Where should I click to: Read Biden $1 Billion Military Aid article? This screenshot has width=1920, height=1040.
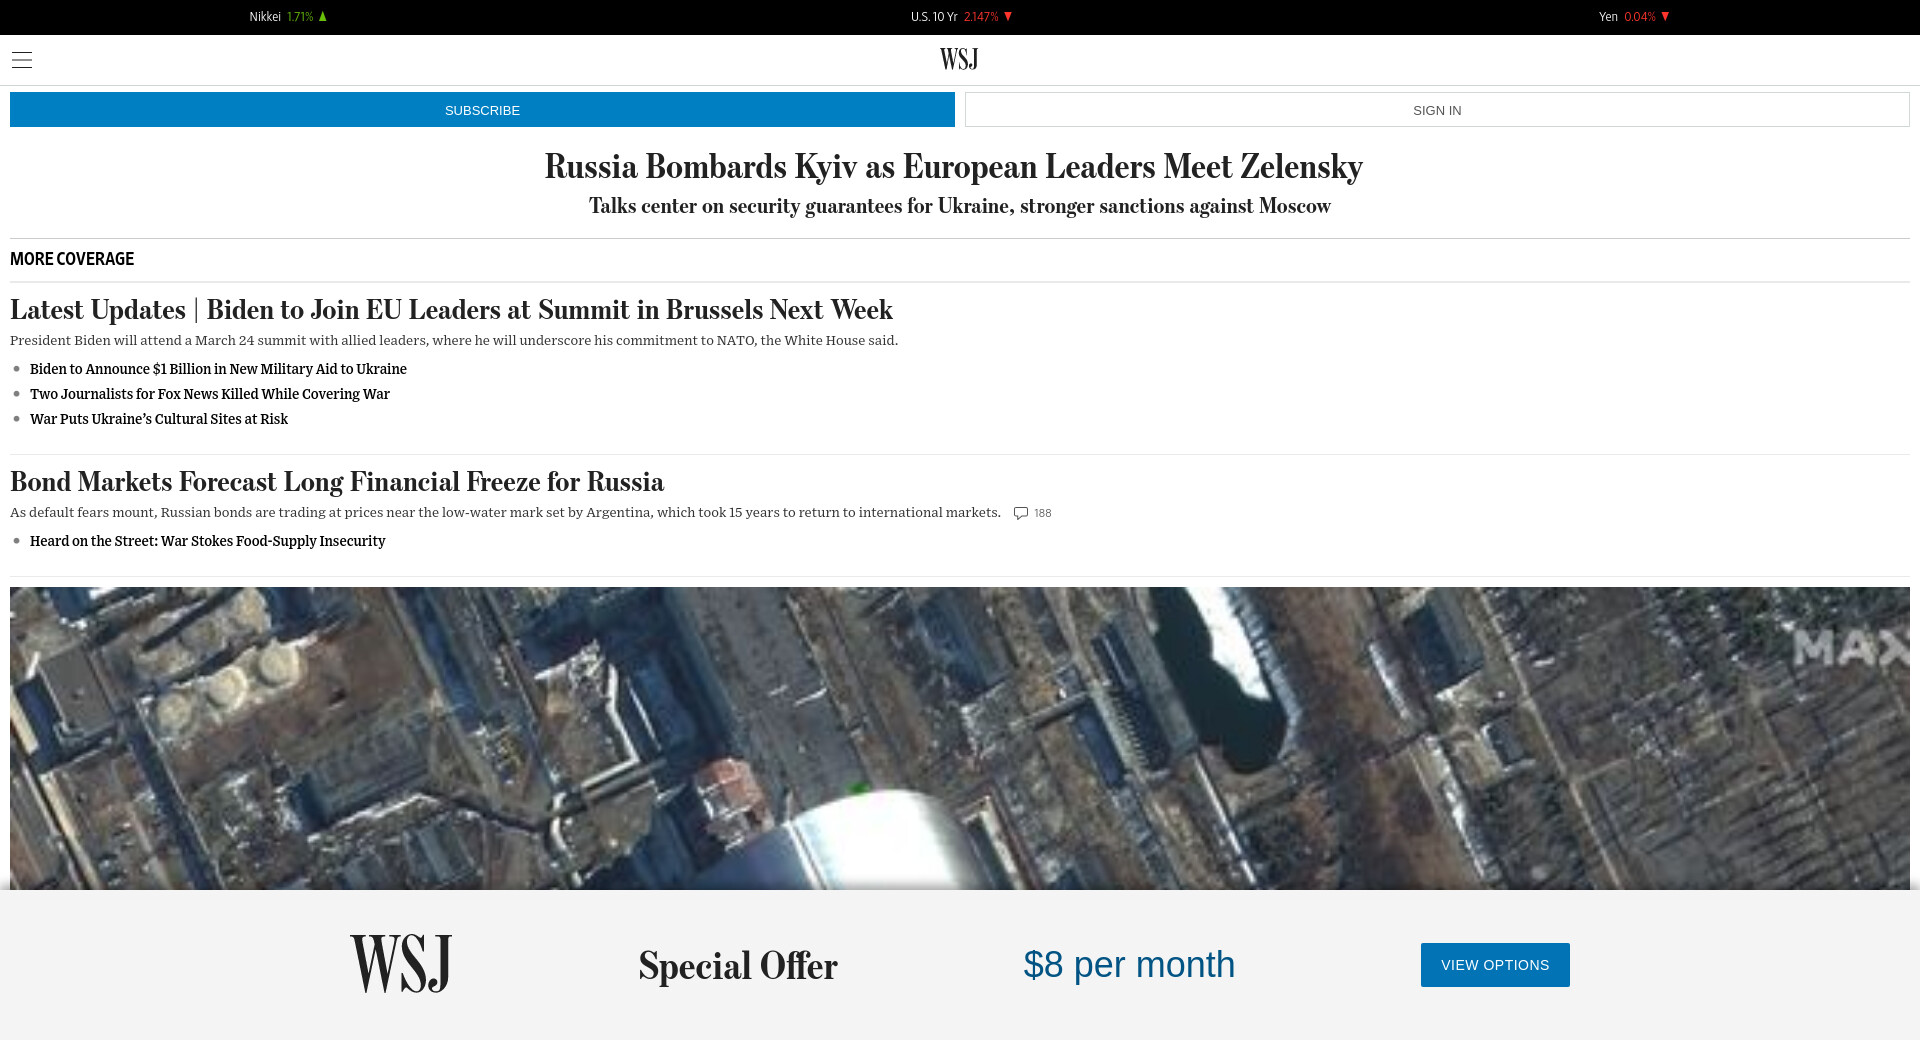218,369
